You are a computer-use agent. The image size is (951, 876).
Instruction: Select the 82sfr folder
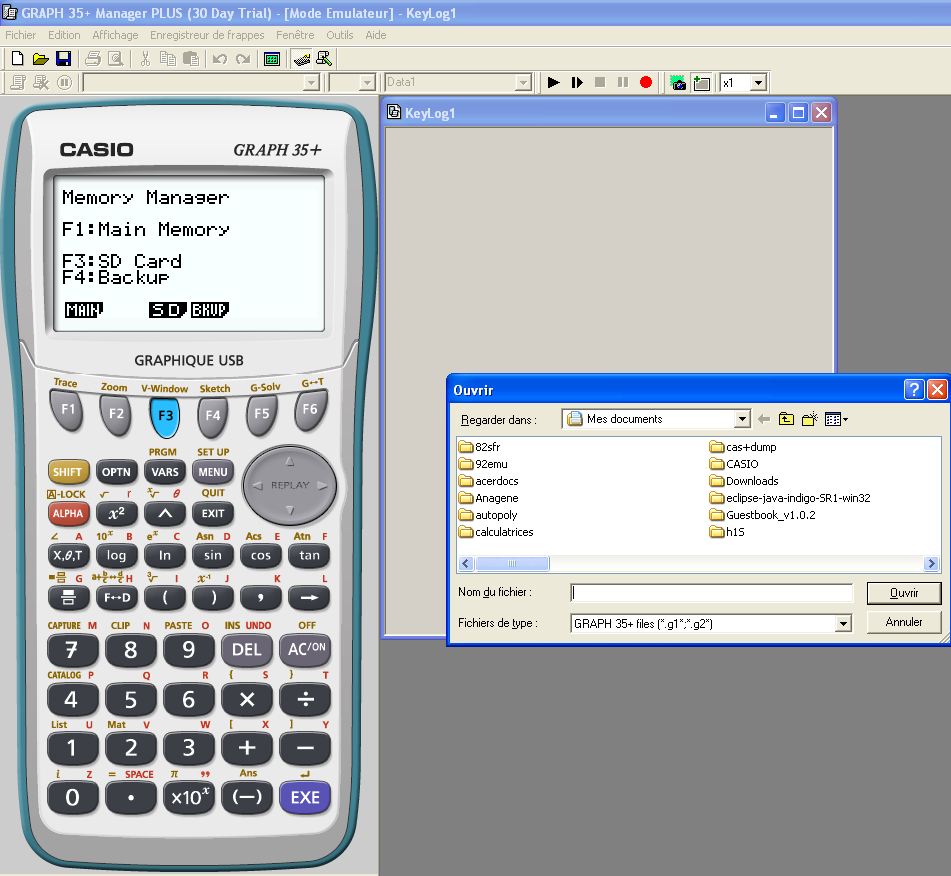coord(480,447)
